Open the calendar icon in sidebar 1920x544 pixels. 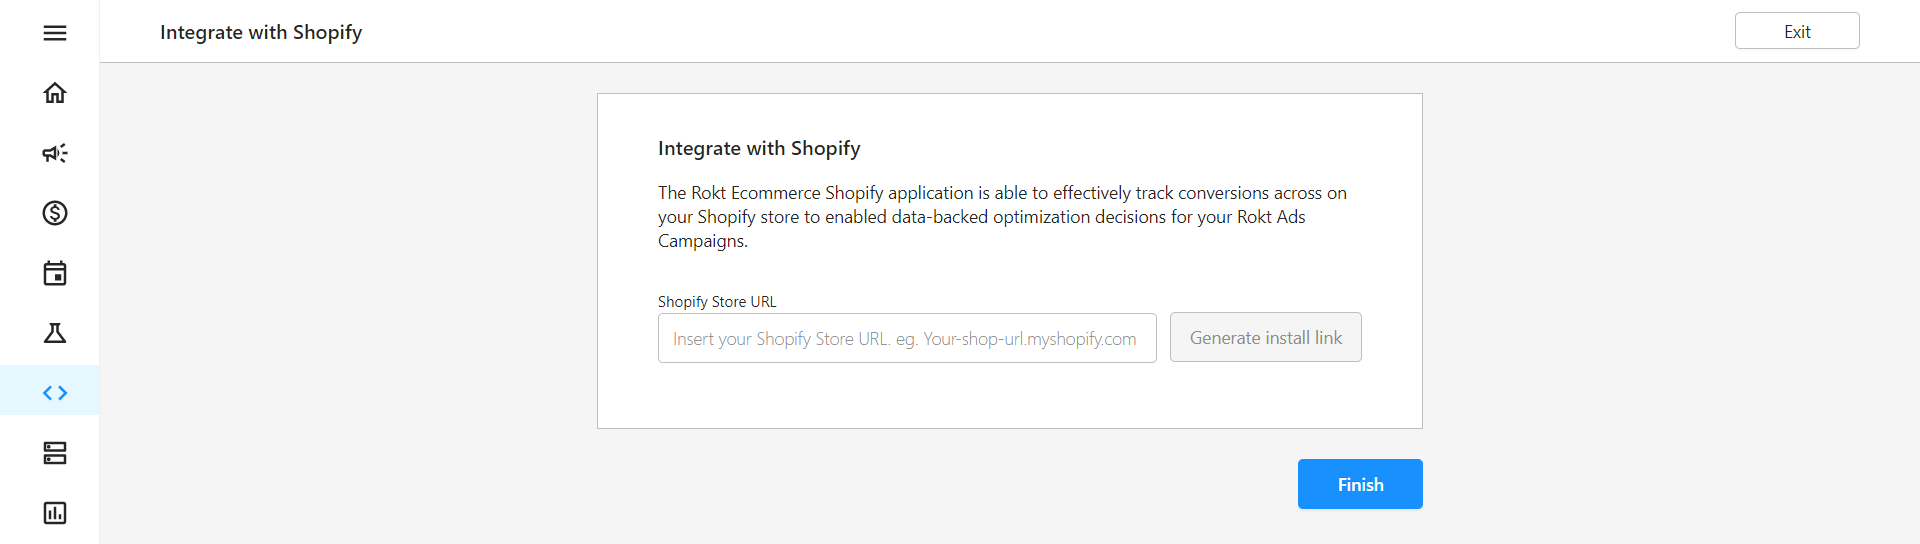55,273
